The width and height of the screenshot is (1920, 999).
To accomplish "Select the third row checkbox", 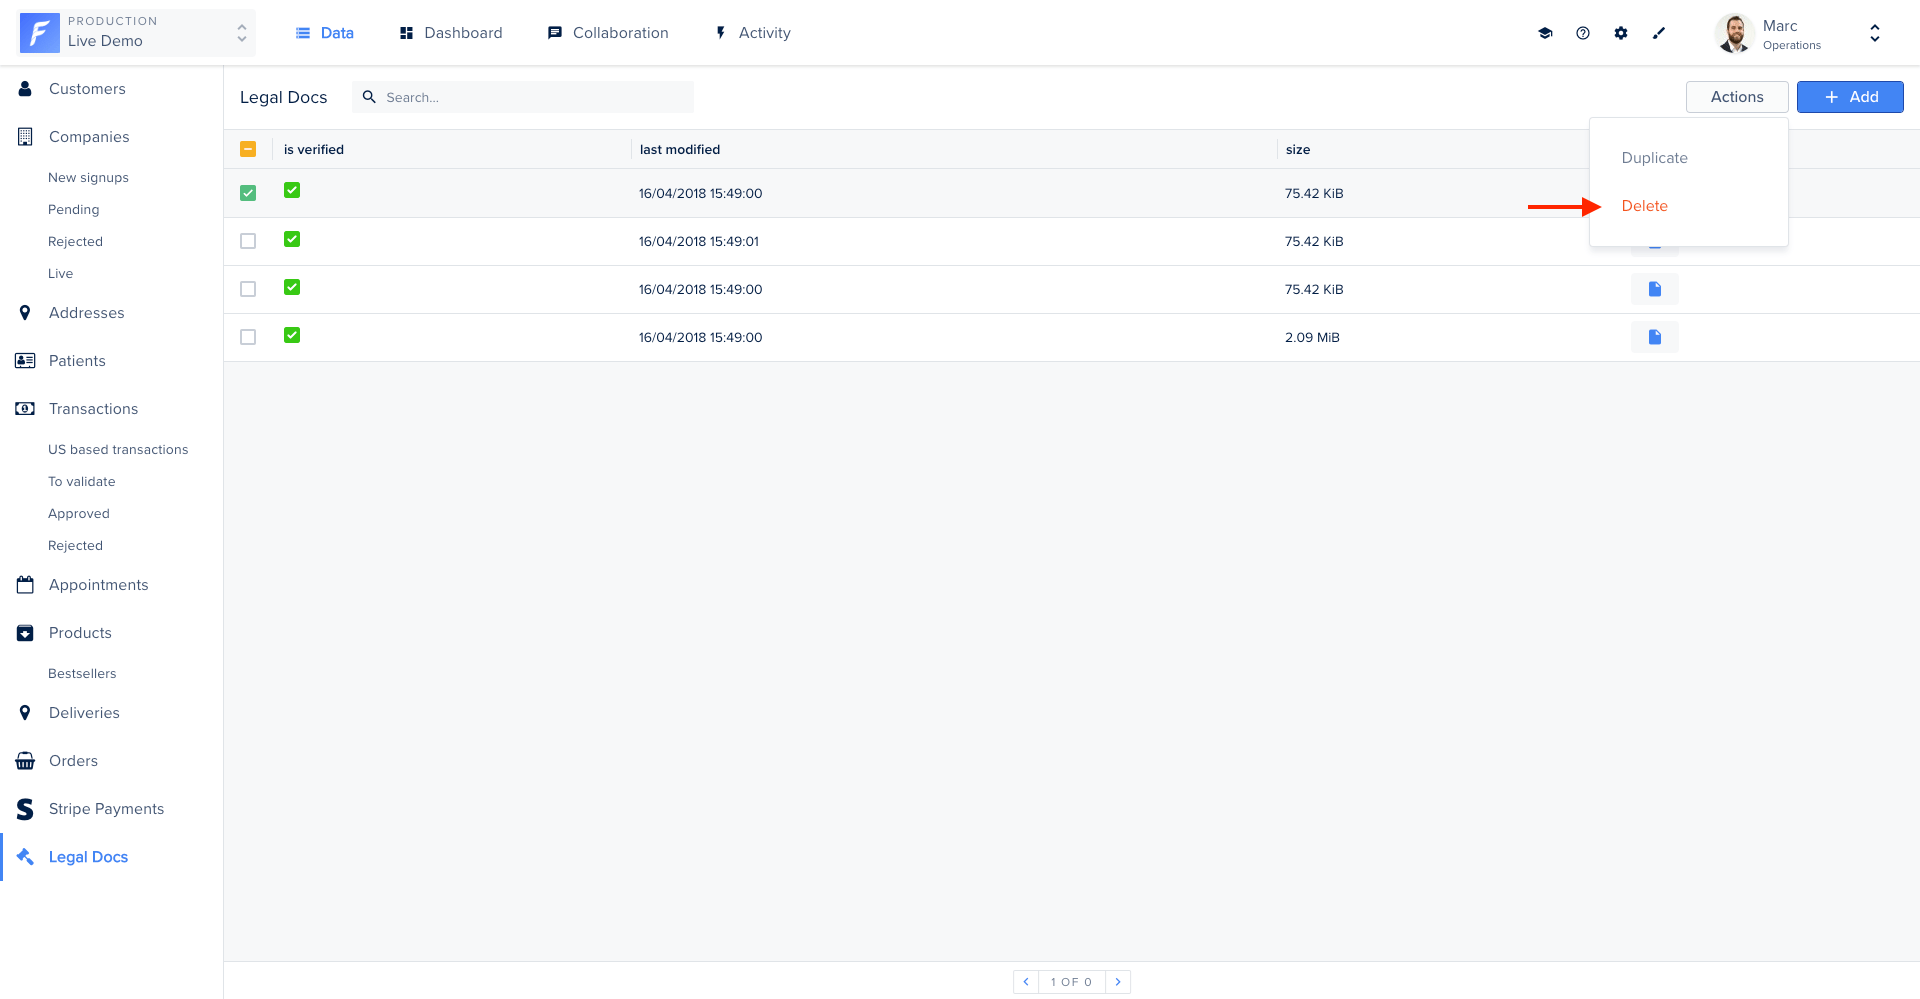I will [x=248, y=289].
